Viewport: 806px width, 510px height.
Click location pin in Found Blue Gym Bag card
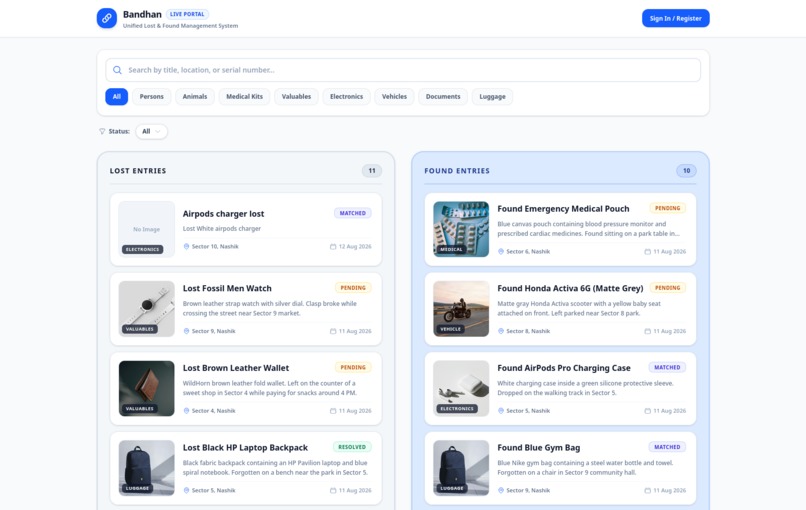point(501,490)
